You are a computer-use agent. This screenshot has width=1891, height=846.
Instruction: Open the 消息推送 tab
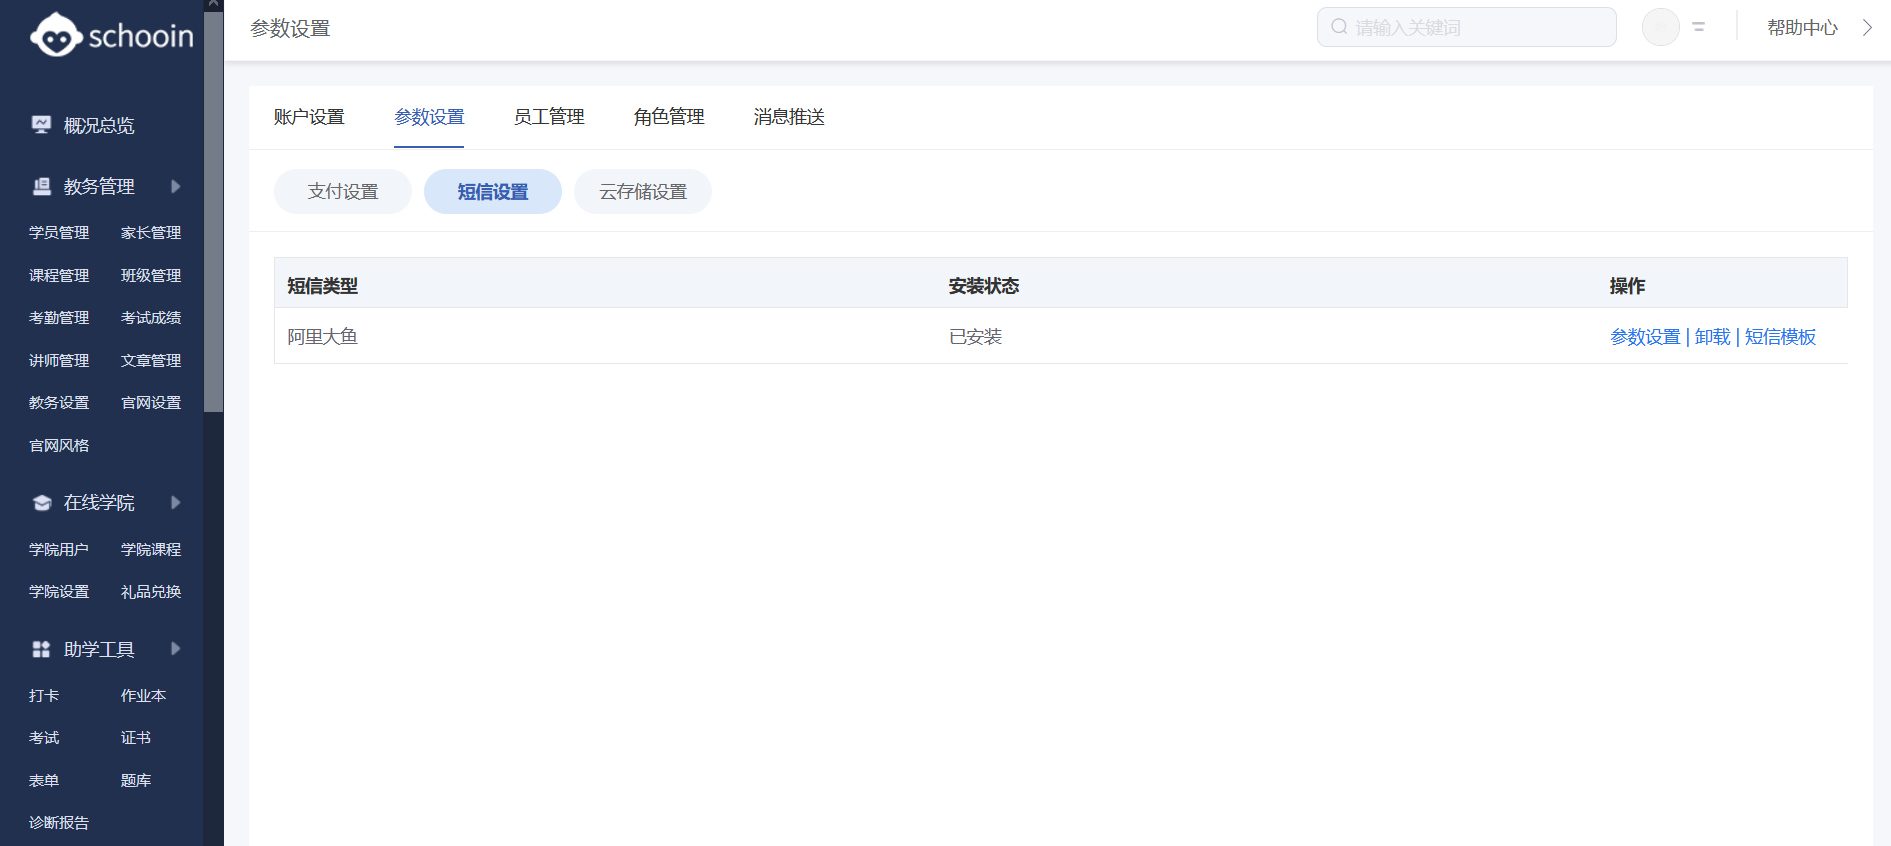coord(789,117)
